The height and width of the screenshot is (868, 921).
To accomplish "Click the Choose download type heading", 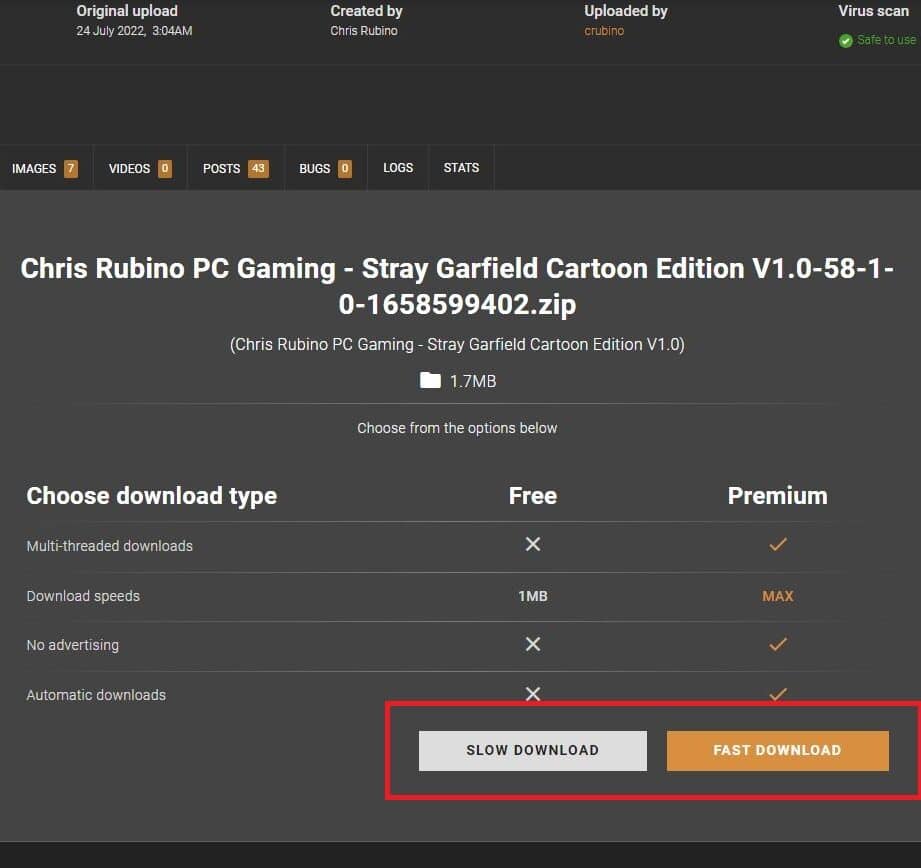I will (x=152, y=496).
